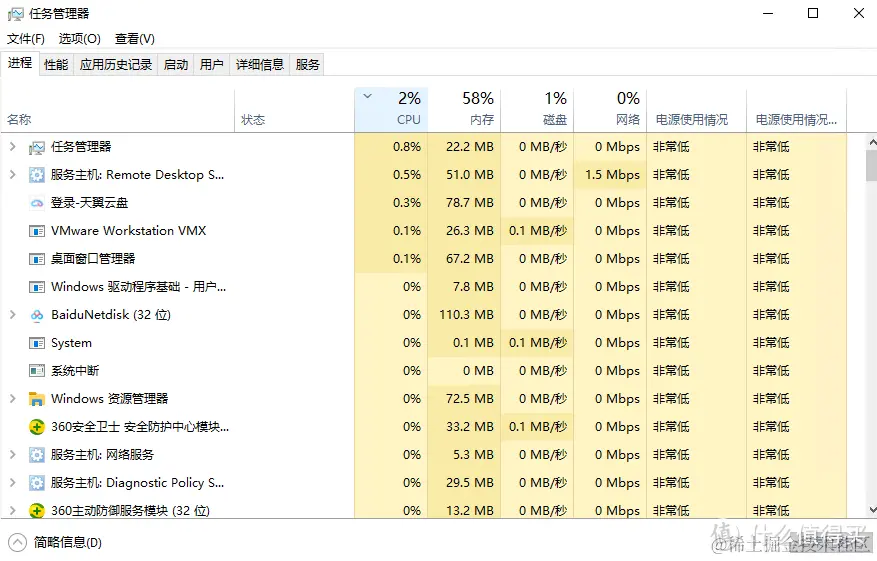This screenshot has height=561, width=877.
Task: Click the System process icon
Action: coord(37,343)
